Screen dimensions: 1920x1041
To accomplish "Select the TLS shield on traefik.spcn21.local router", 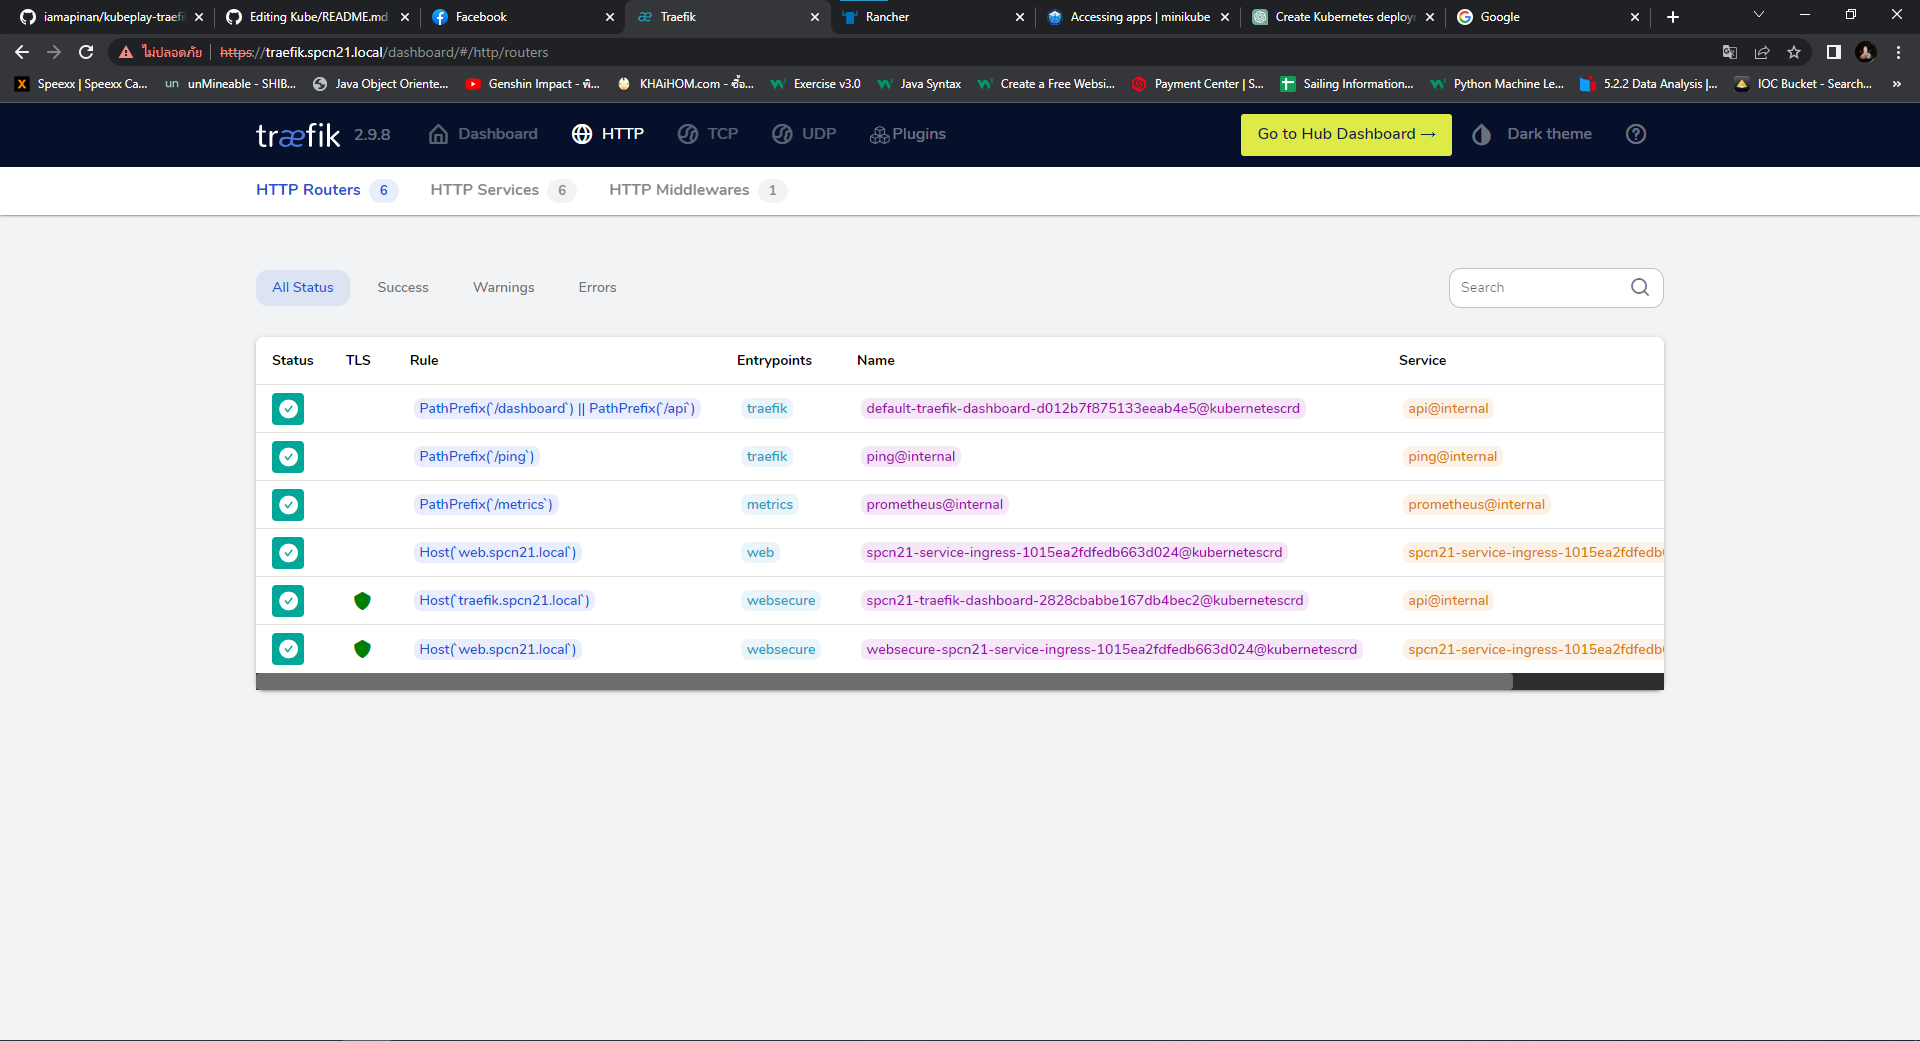I will click(362, 601).
